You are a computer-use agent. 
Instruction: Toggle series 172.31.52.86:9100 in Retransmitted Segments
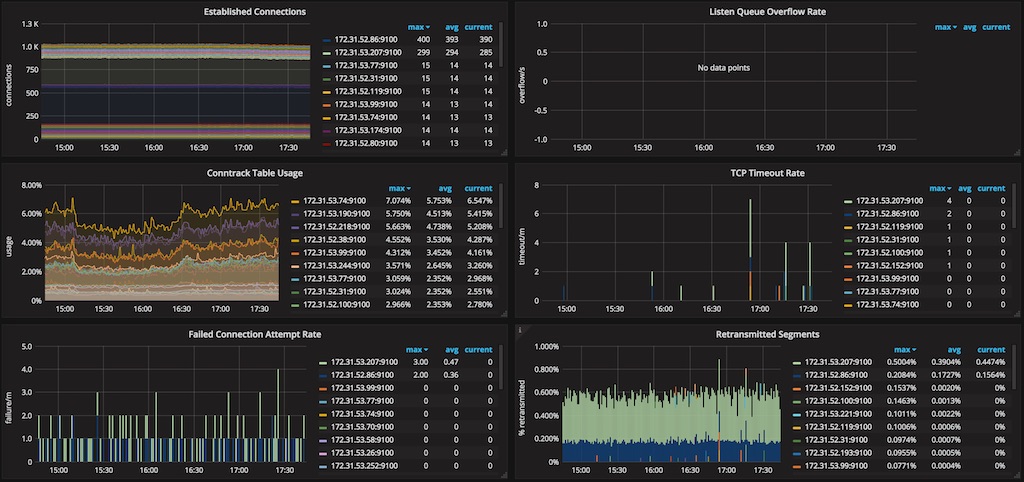835,375
